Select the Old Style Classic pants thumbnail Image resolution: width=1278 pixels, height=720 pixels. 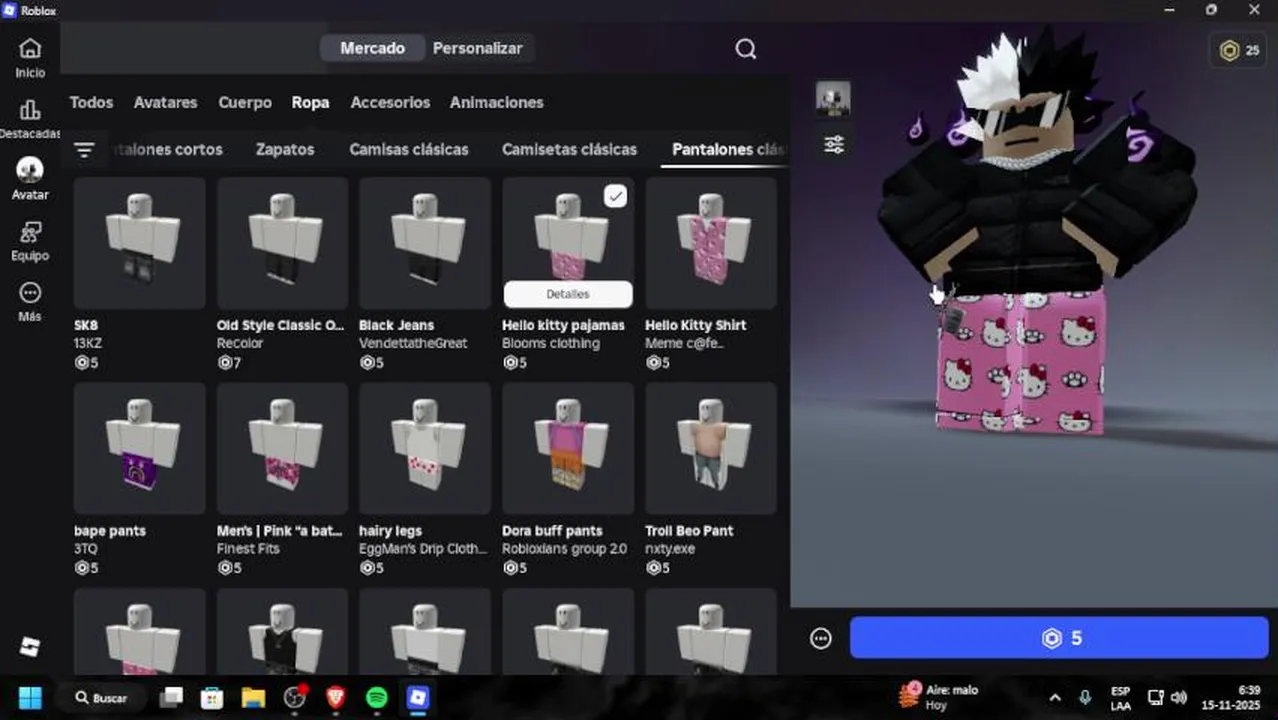[x=282, y=243]
